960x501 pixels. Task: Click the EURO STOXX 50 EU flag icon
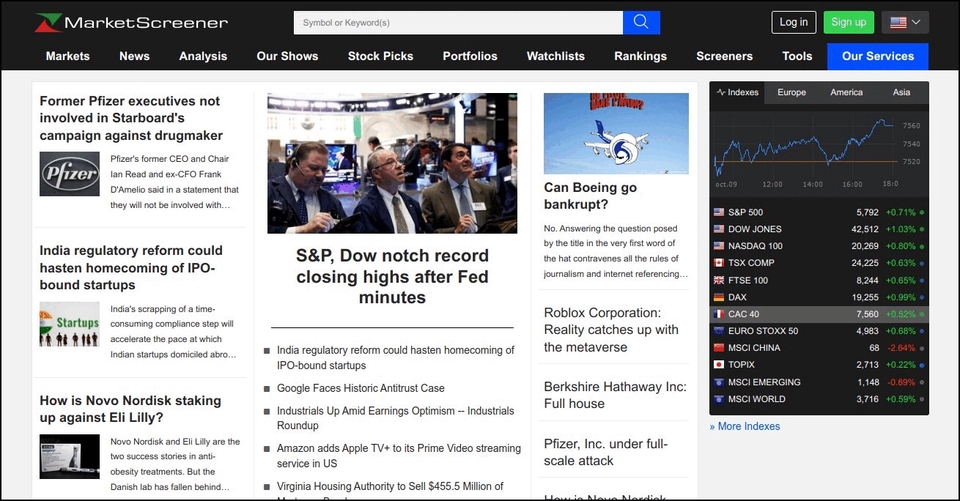(x=719, y=331)
